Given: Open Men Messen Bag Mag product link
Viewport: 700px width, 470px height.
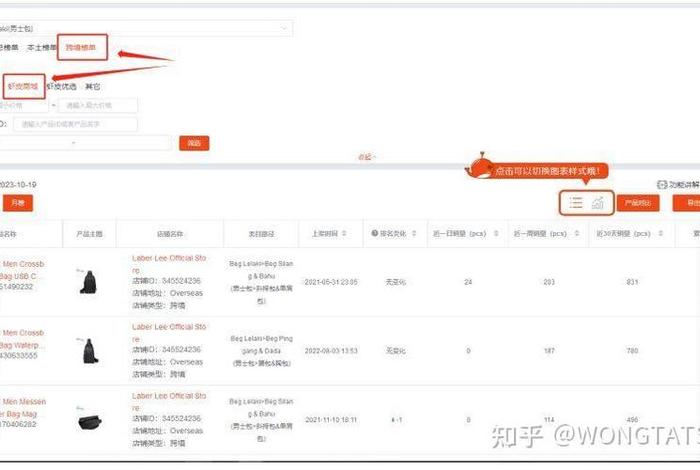Looking at the screenshot, I should [23, 408].
